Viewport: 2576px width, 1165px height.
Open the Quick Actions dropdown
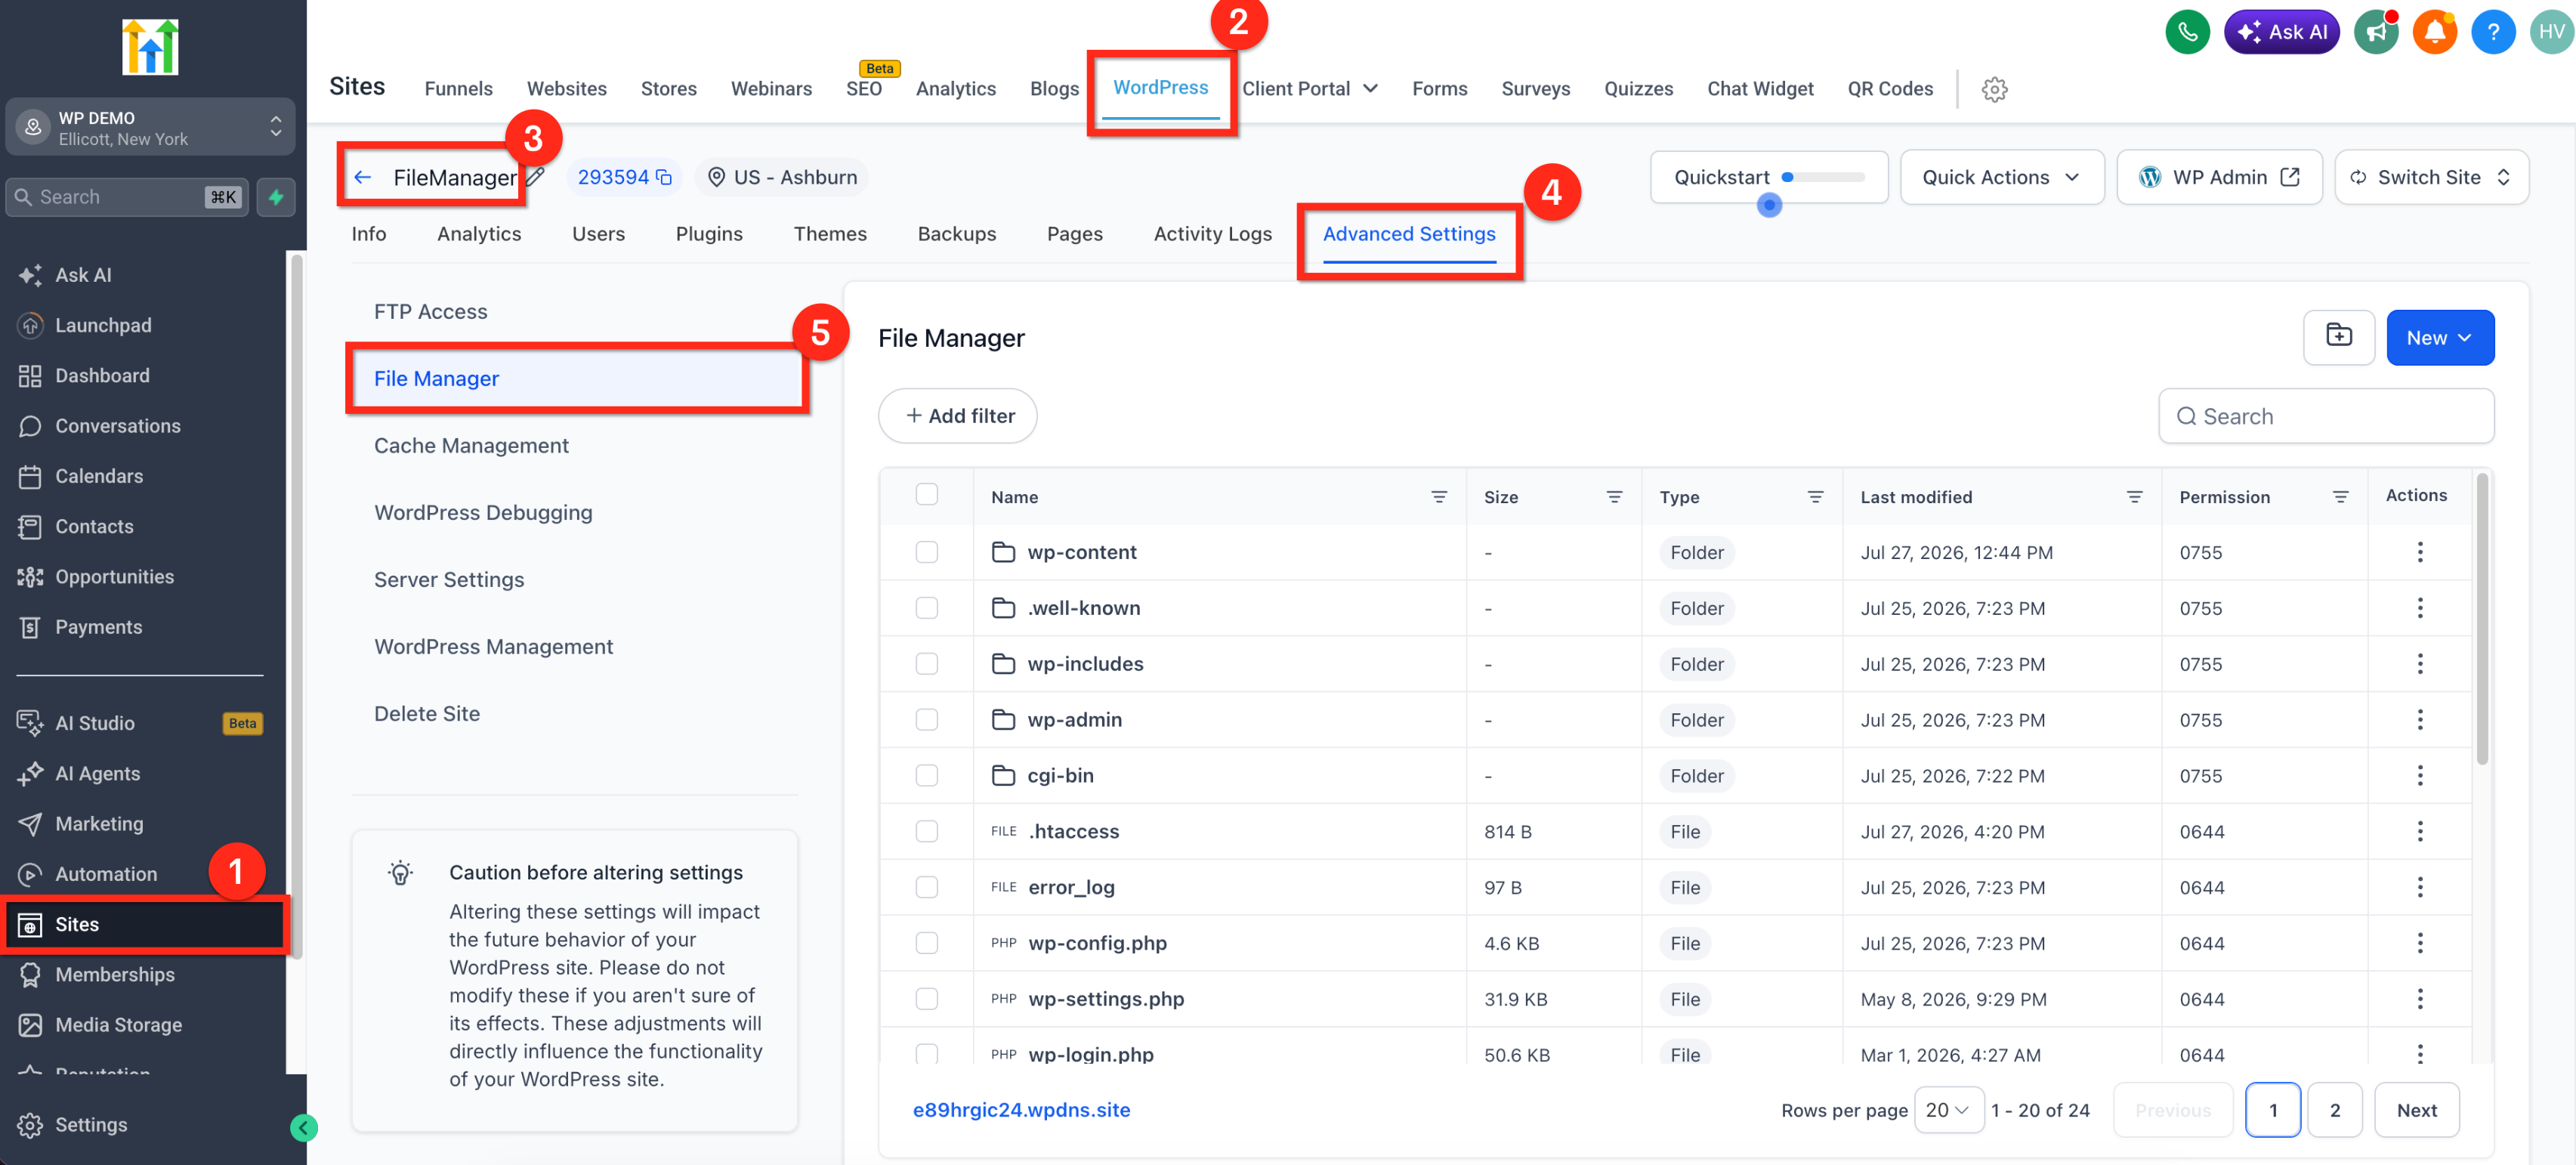tap(2001, 177)
